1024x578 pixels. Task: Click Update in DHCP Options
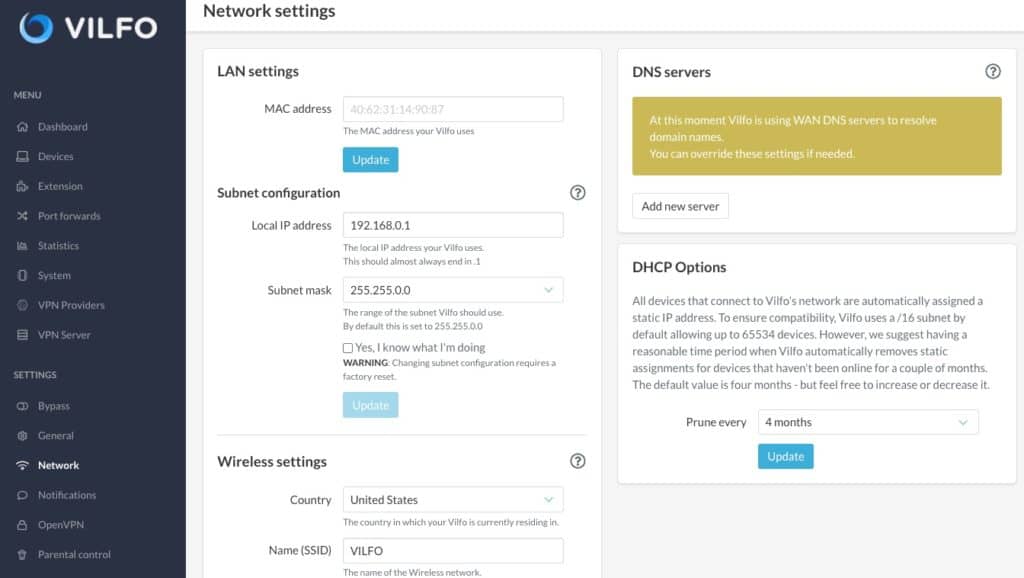[x=786, y=457]
